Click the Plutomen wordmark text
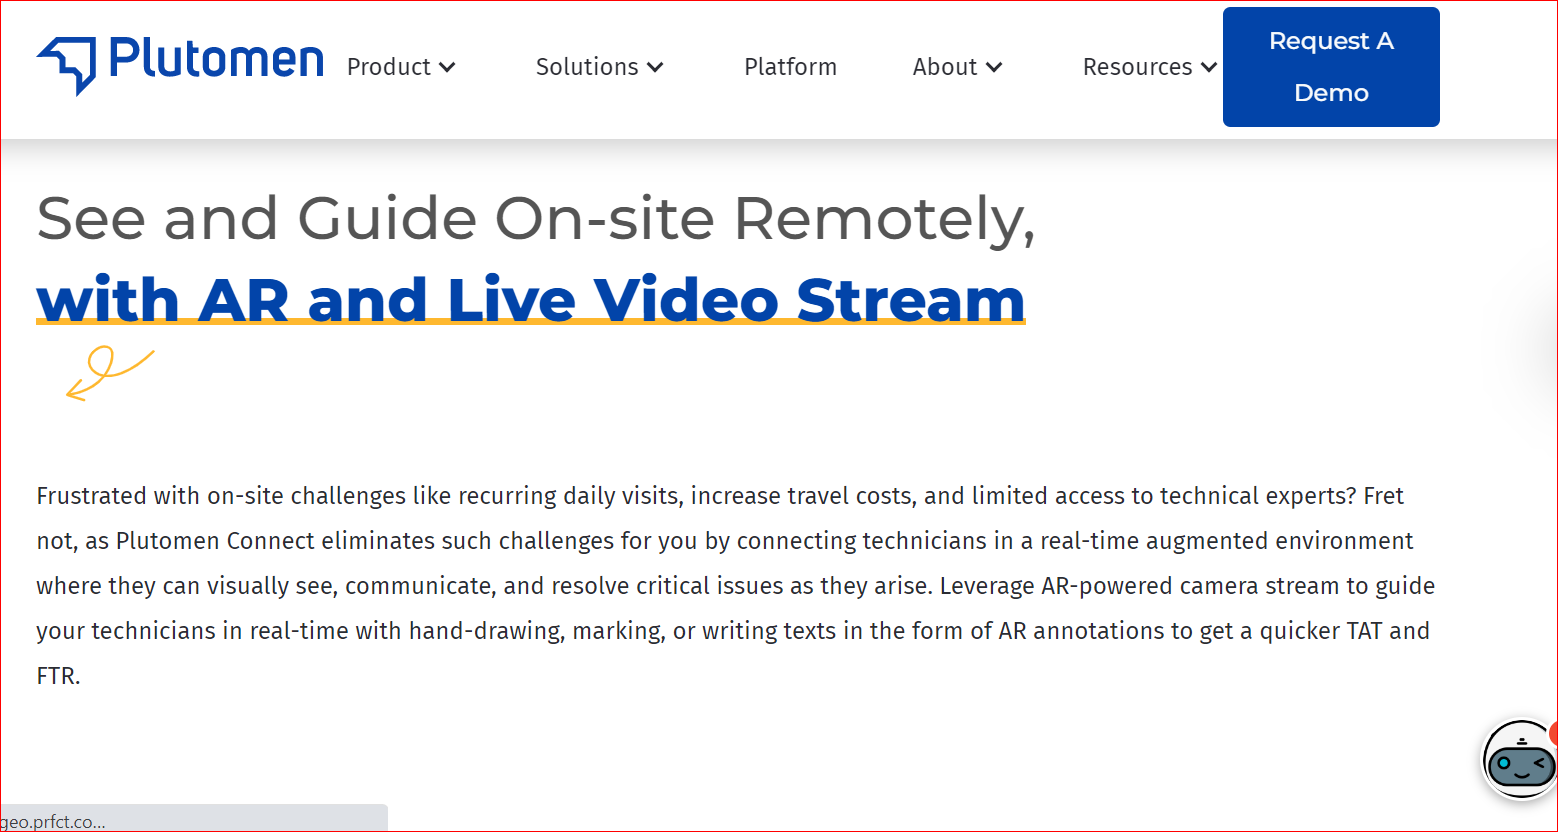This screenshot has width=1558, height=832. [x=218, y=62]
